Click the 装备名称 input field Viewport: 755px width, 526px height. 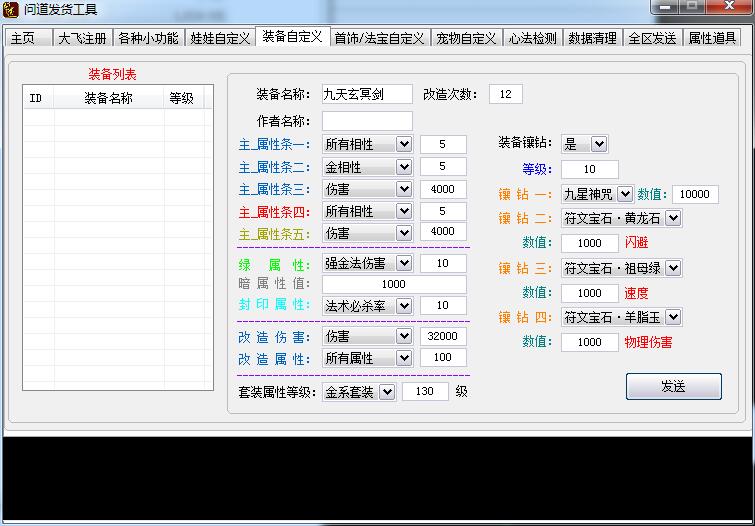pyautogui.click(x=366, y=94)
